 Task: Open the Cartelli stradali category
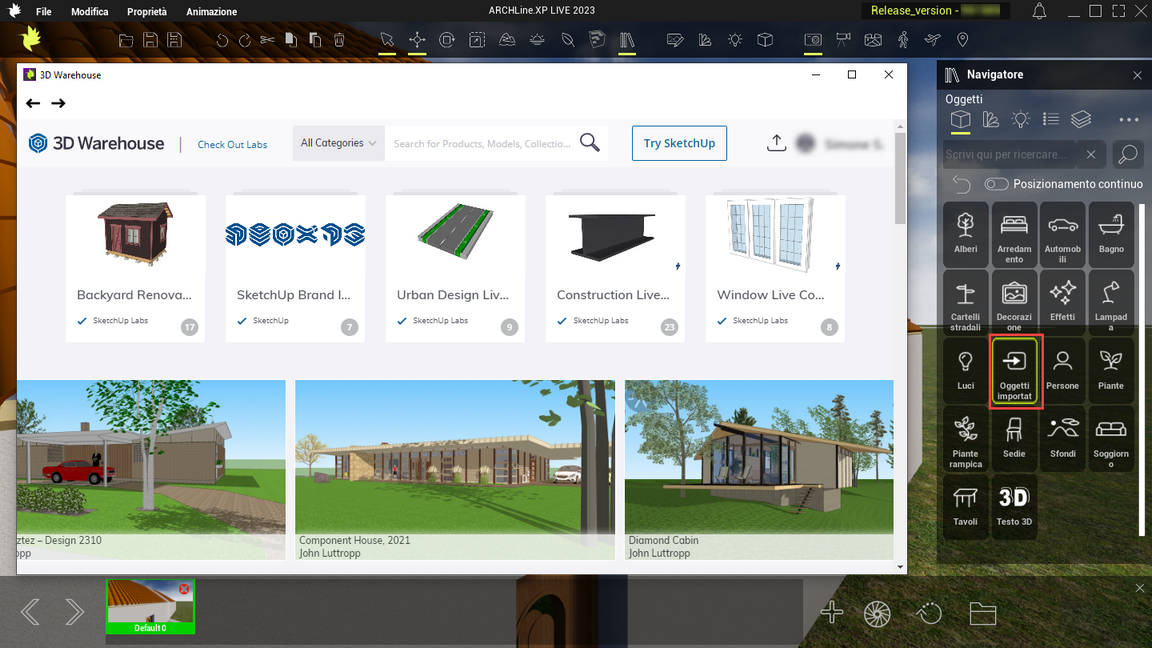pos(965,303)
